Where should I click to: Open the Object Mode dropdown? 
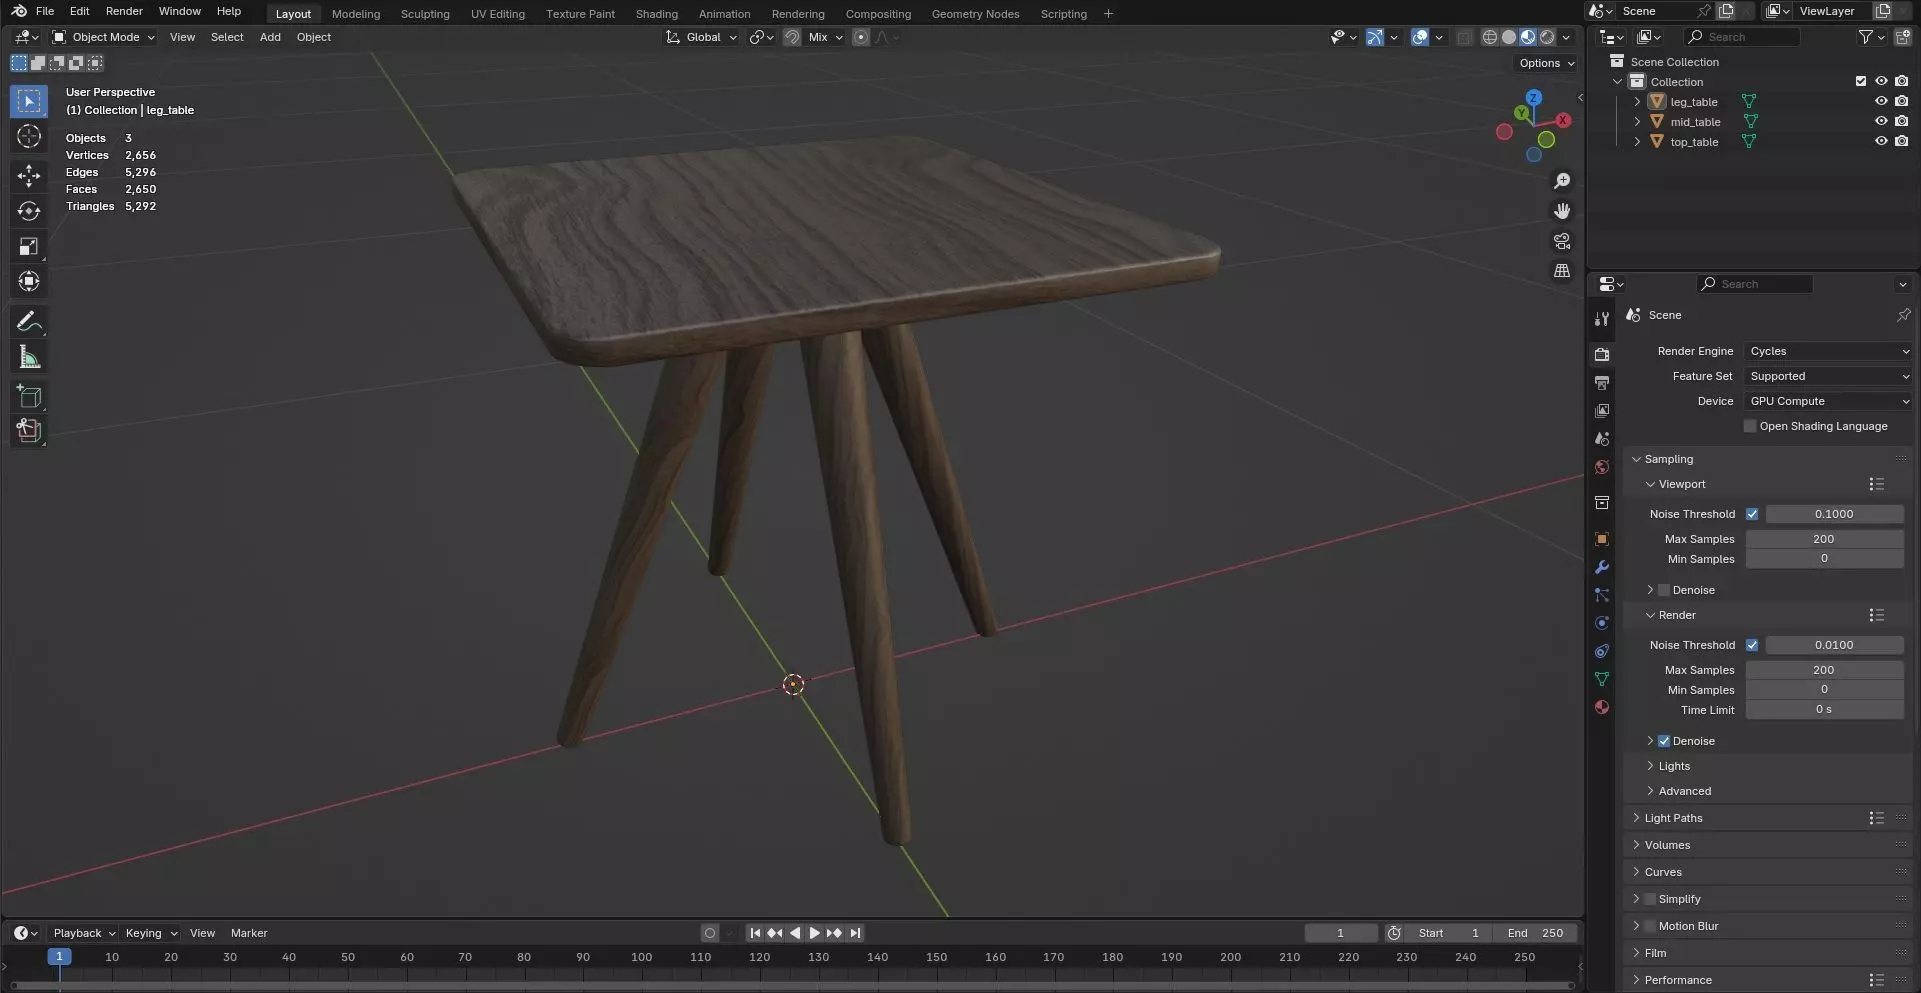pos(104,37)
